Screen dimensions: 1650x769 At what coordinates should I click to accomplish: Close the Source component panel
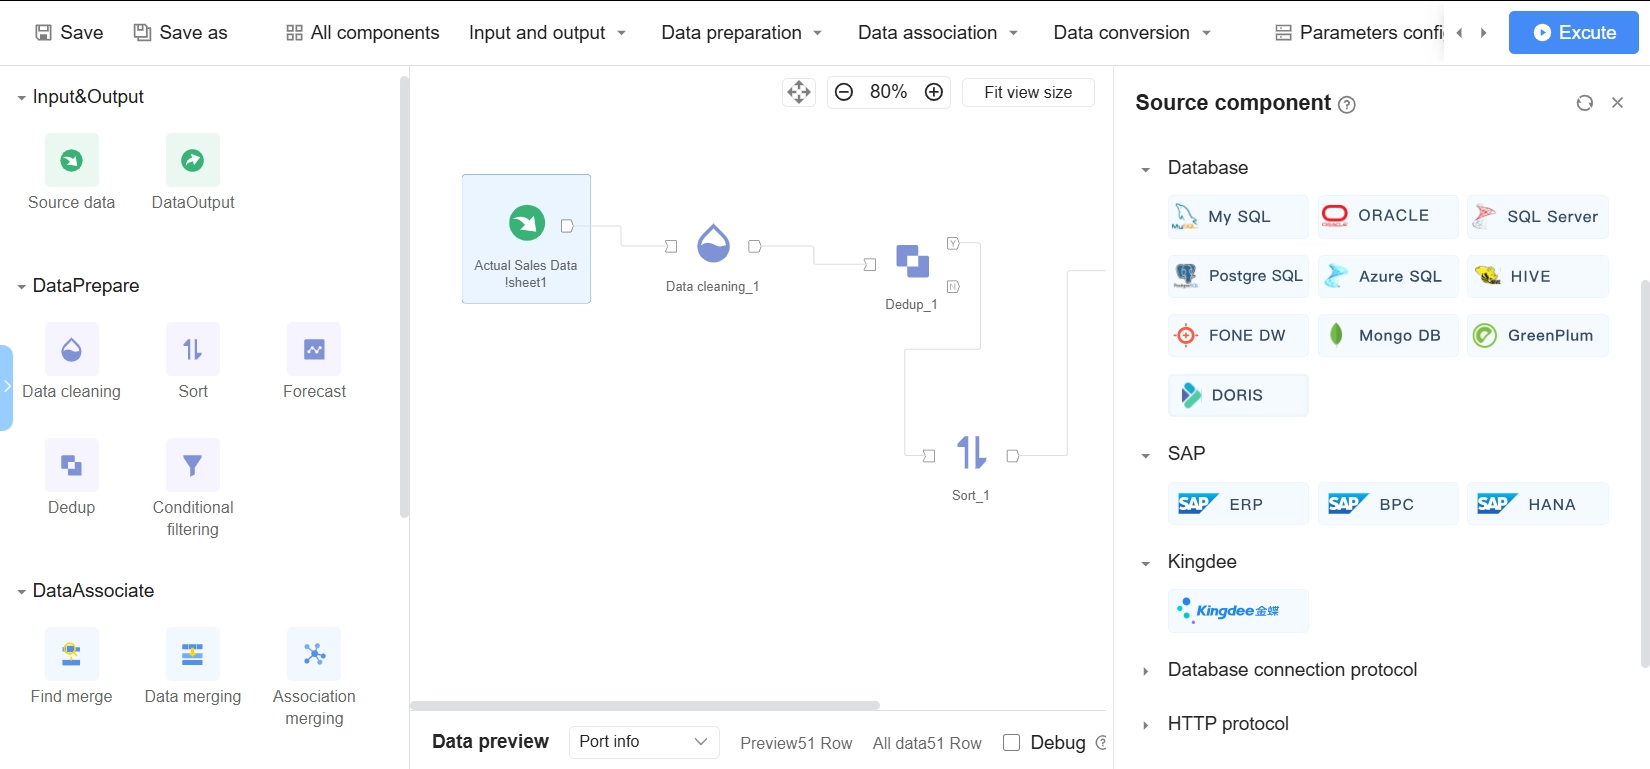(1618, 103)
